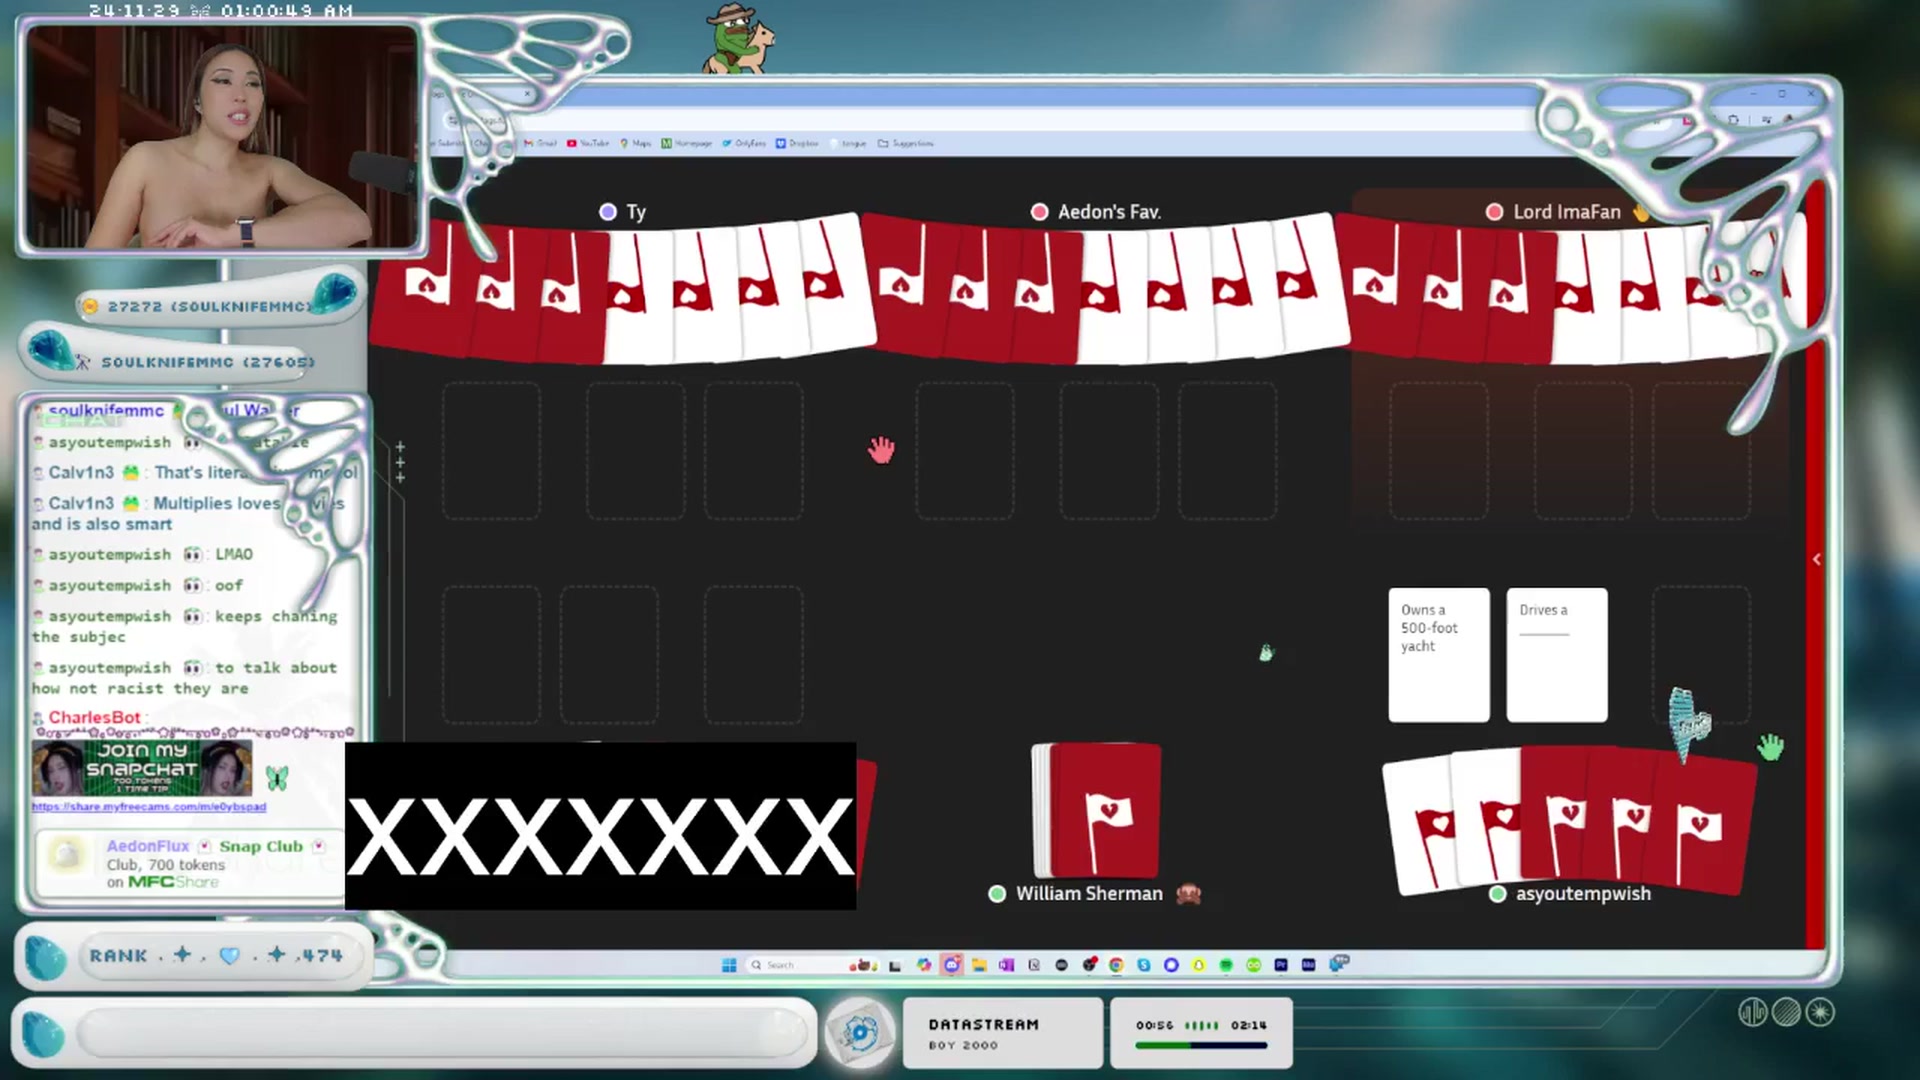Select the 'Owns a 500-foot yacht' card
This screenshot has height=1080, width=1920.
click(1438, 655)
